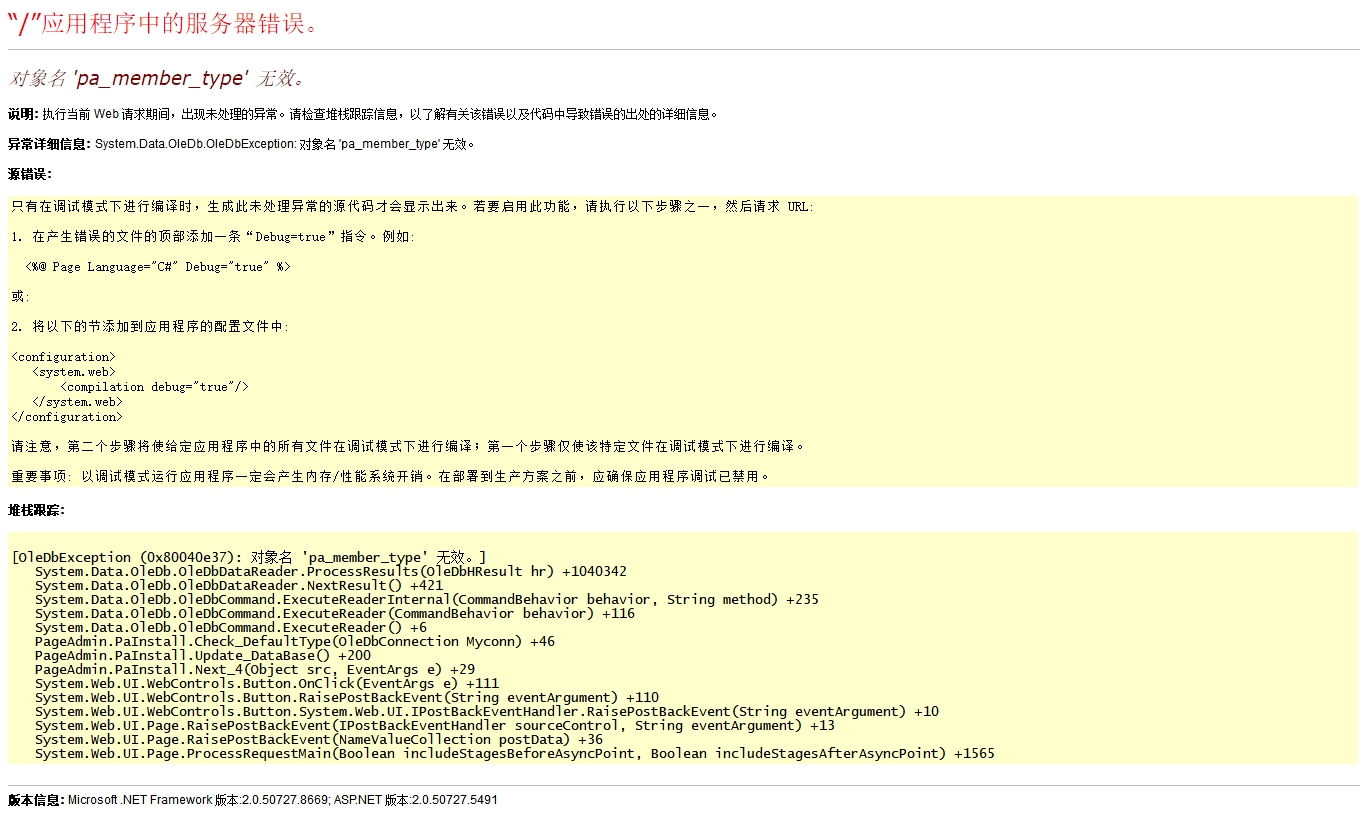Click the OleDbDataReader.ProcessResults stack line
The image size is (1366, 815).
click(330, 571)
